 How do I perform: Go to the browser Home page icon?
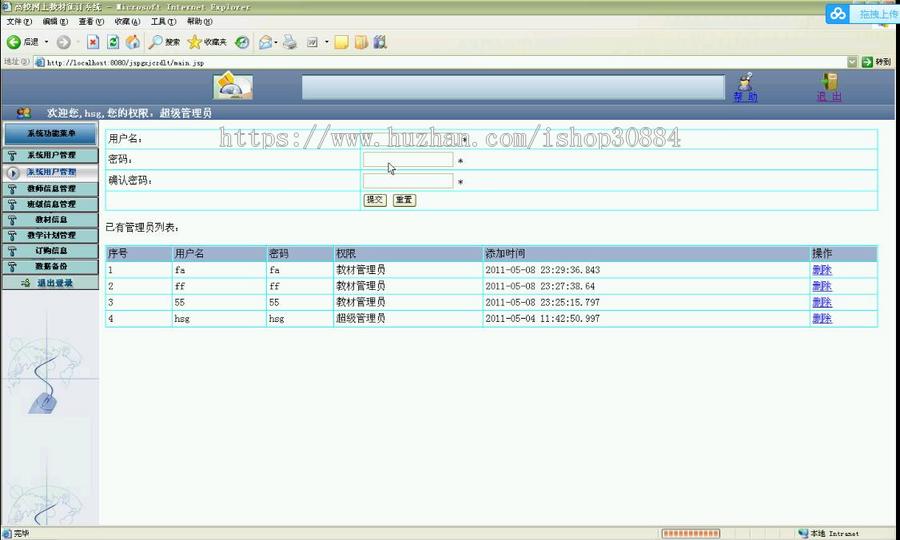pyautogui.click(x=133, y=42)
